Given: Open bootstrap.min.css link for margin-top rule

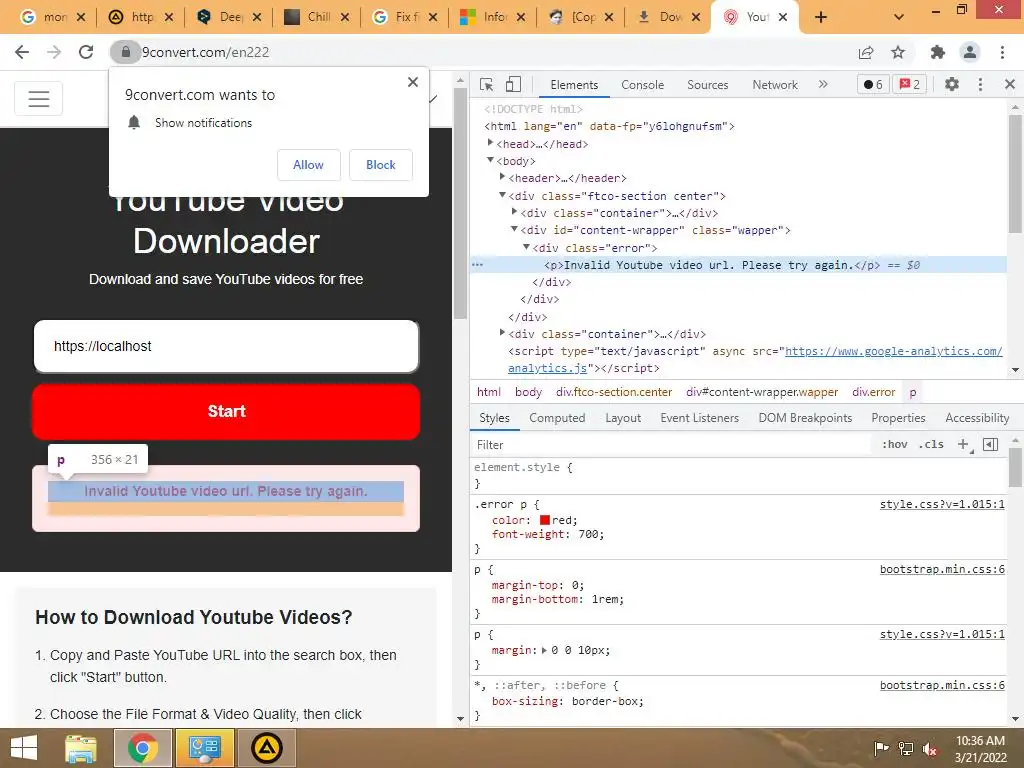Looking at the screenshot, I should coord(942,569).
